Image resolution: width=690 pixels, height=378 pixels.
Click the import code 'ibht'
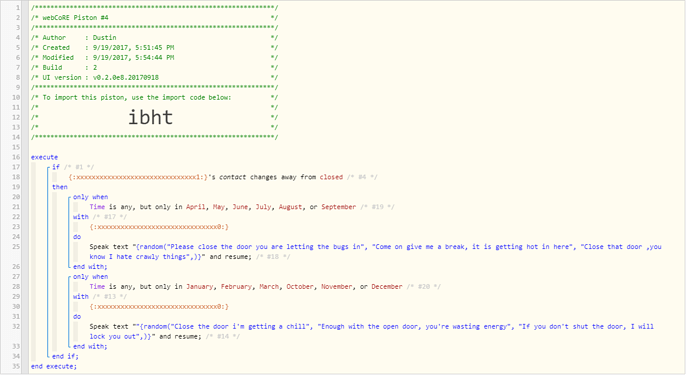tap(150, 117)
